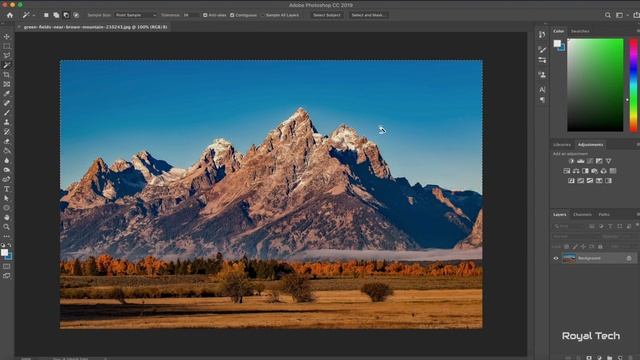Image resolution: width=640 pixels, height=360 pixels.
Task: Toggle Quick Mask mode
Action: (x=7, y=267)
